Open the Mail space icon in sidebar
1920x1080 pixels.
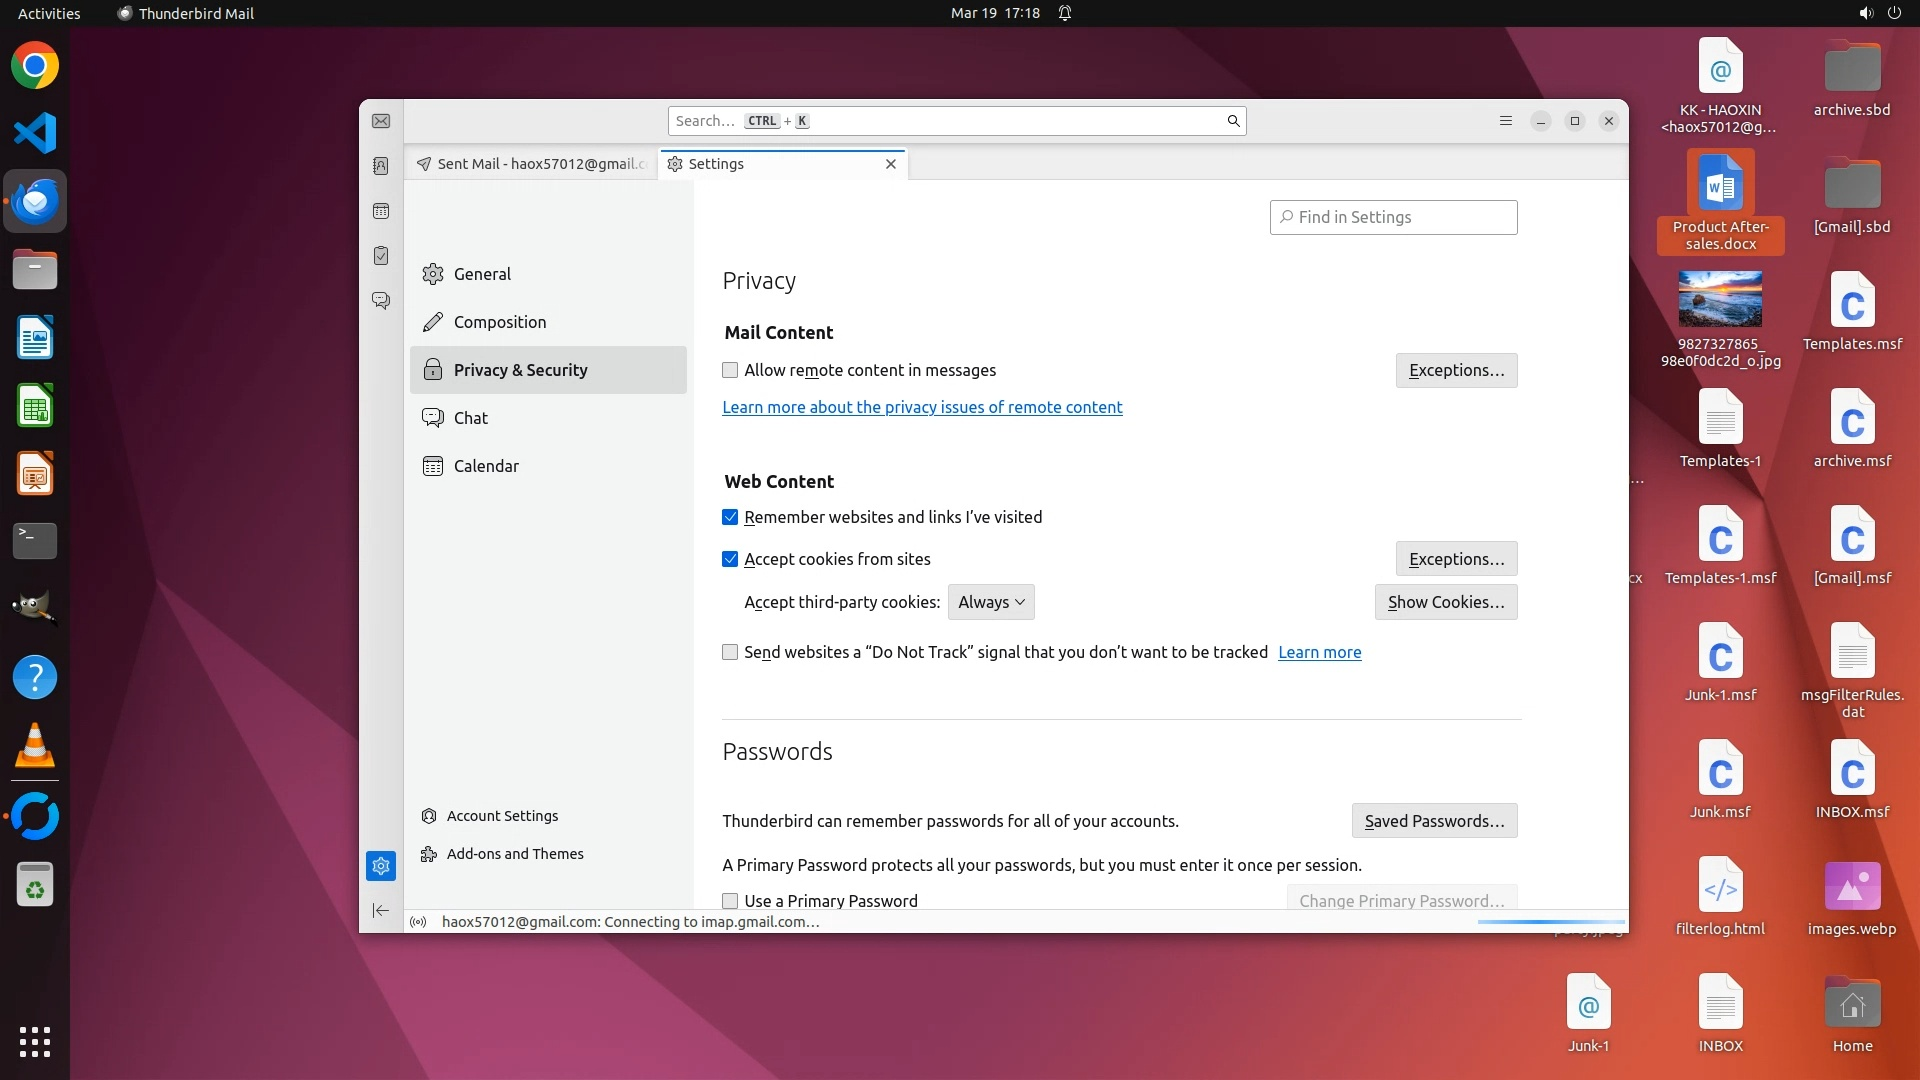(x=381, y=121)
